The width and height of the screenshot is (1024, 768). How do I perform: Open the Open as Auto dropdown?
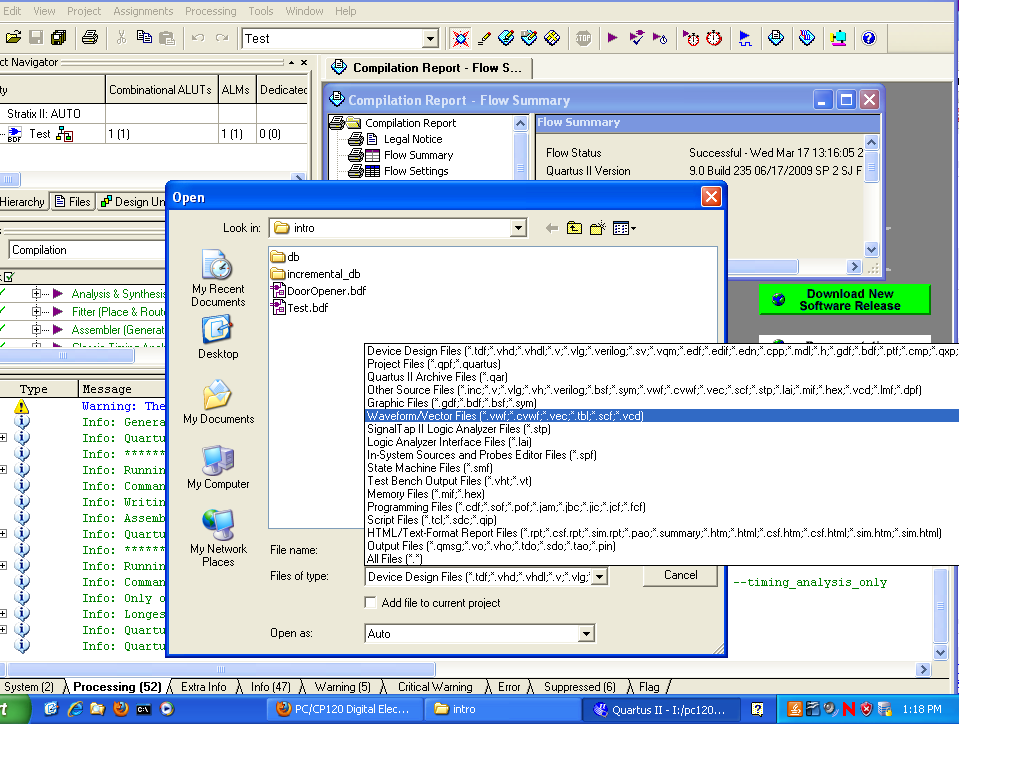[586, 633]
